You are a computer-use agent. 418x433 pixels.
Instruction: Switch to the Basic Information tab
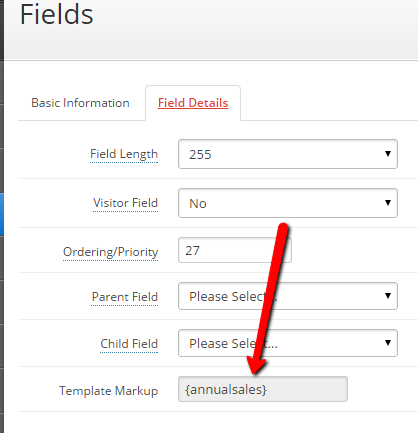click(80, 103)
